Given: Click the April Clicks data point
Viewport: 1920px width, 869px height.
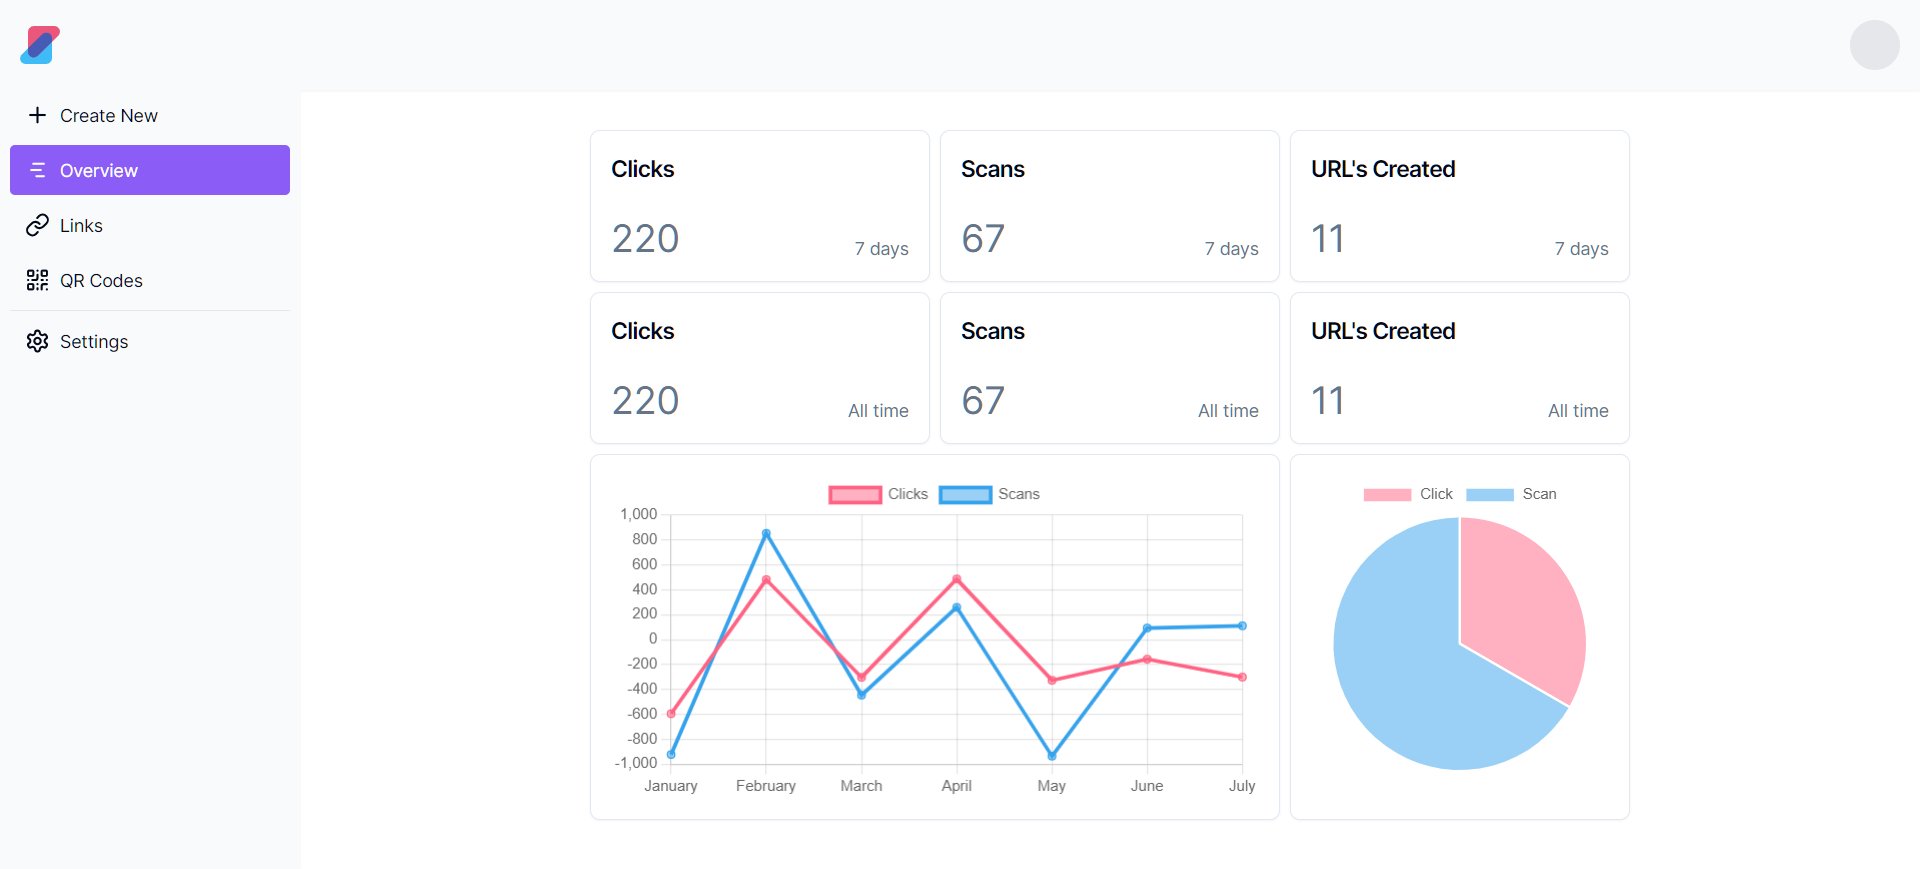Looking at the screenshot, I should tap(957, 579).
